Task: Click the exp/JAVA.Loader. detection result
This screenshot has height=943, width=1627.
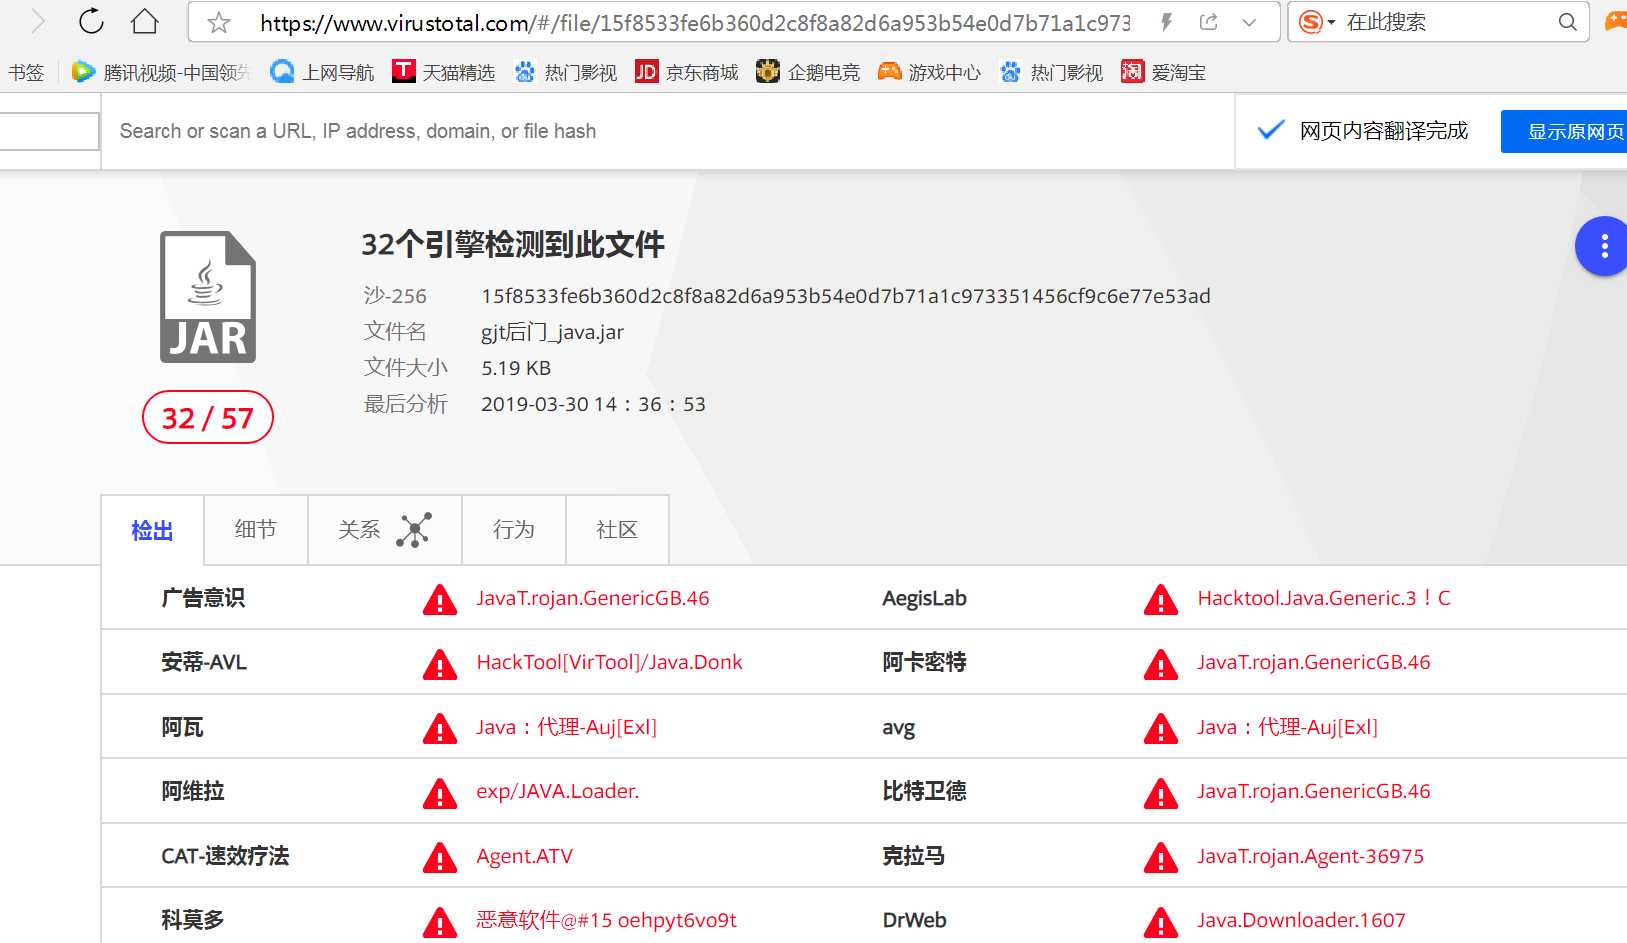Action: 557,791
